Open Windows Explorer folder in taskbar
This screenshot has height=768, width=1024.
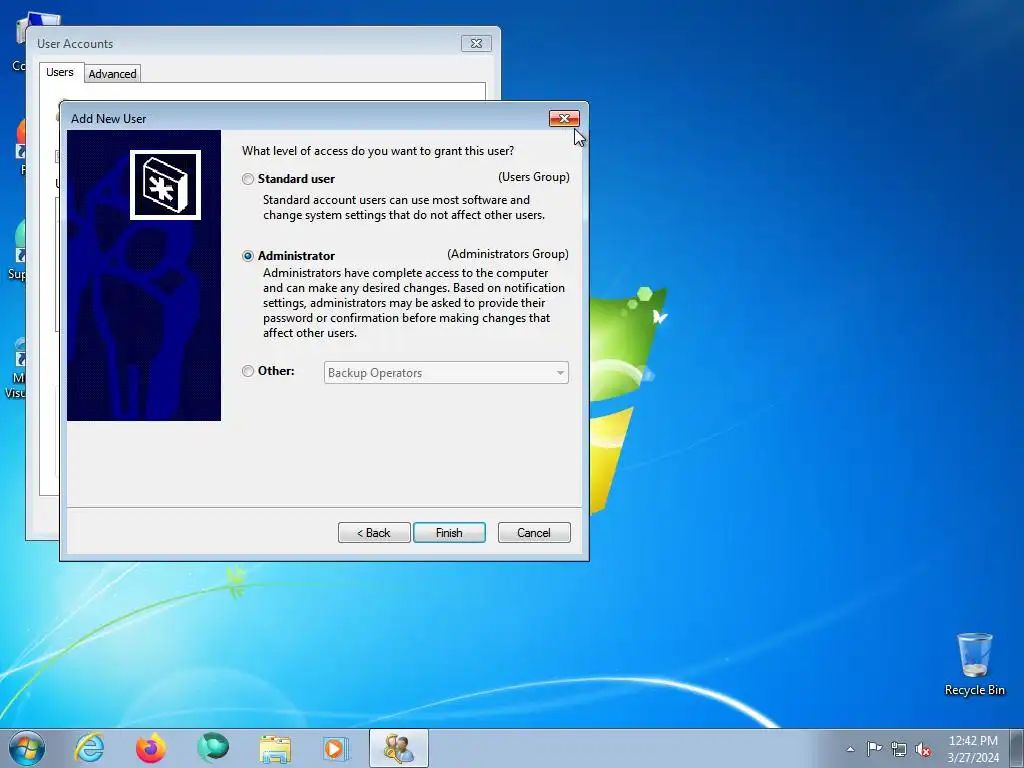tap(275, 748)
